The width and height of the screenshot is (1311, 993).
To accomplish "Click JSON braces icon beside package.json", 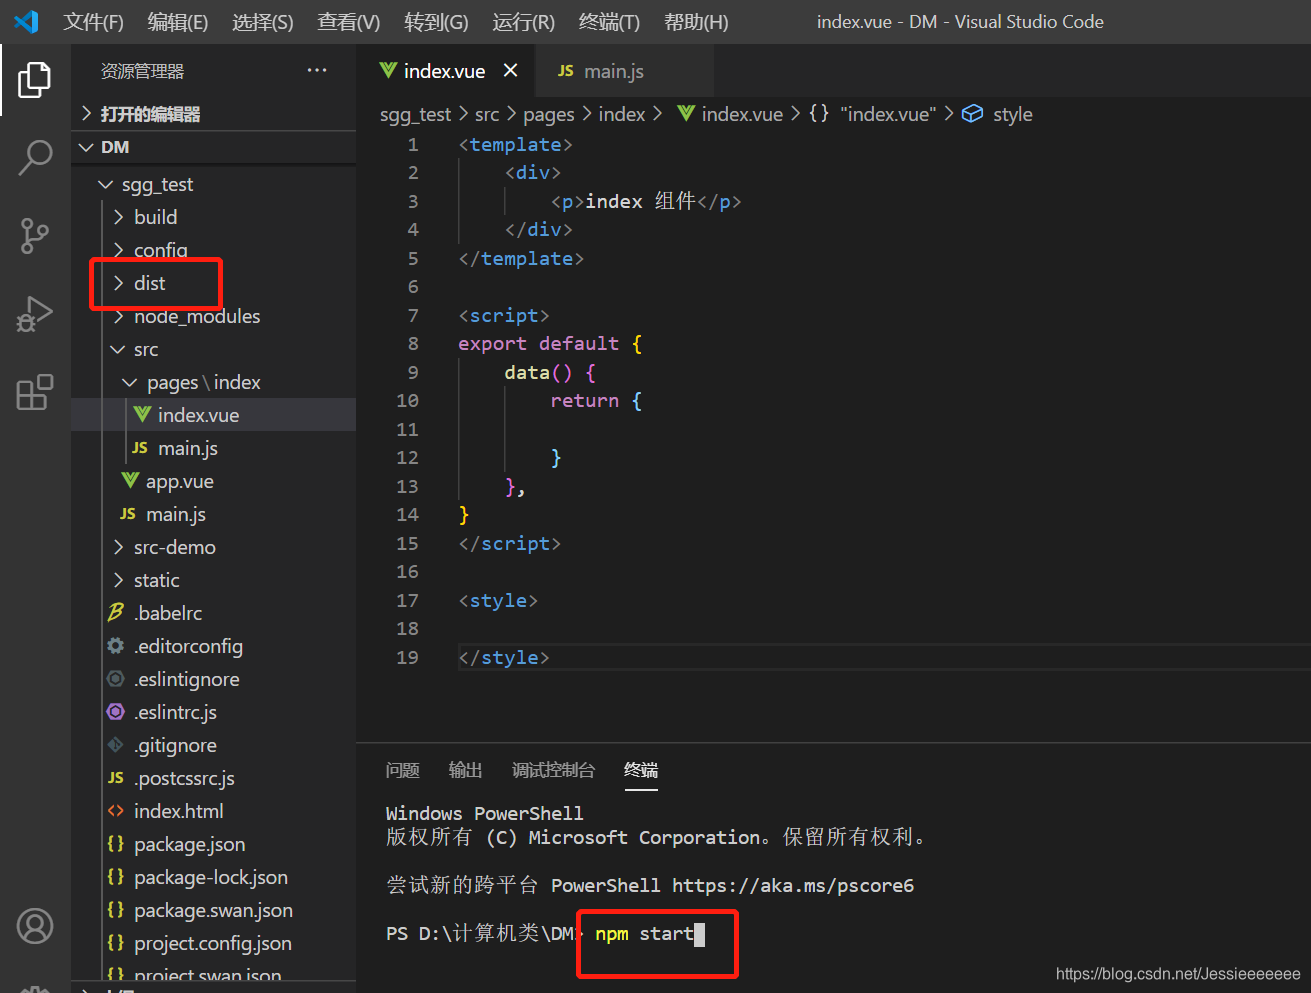I will pyautogui.click(x=116, y=844).
